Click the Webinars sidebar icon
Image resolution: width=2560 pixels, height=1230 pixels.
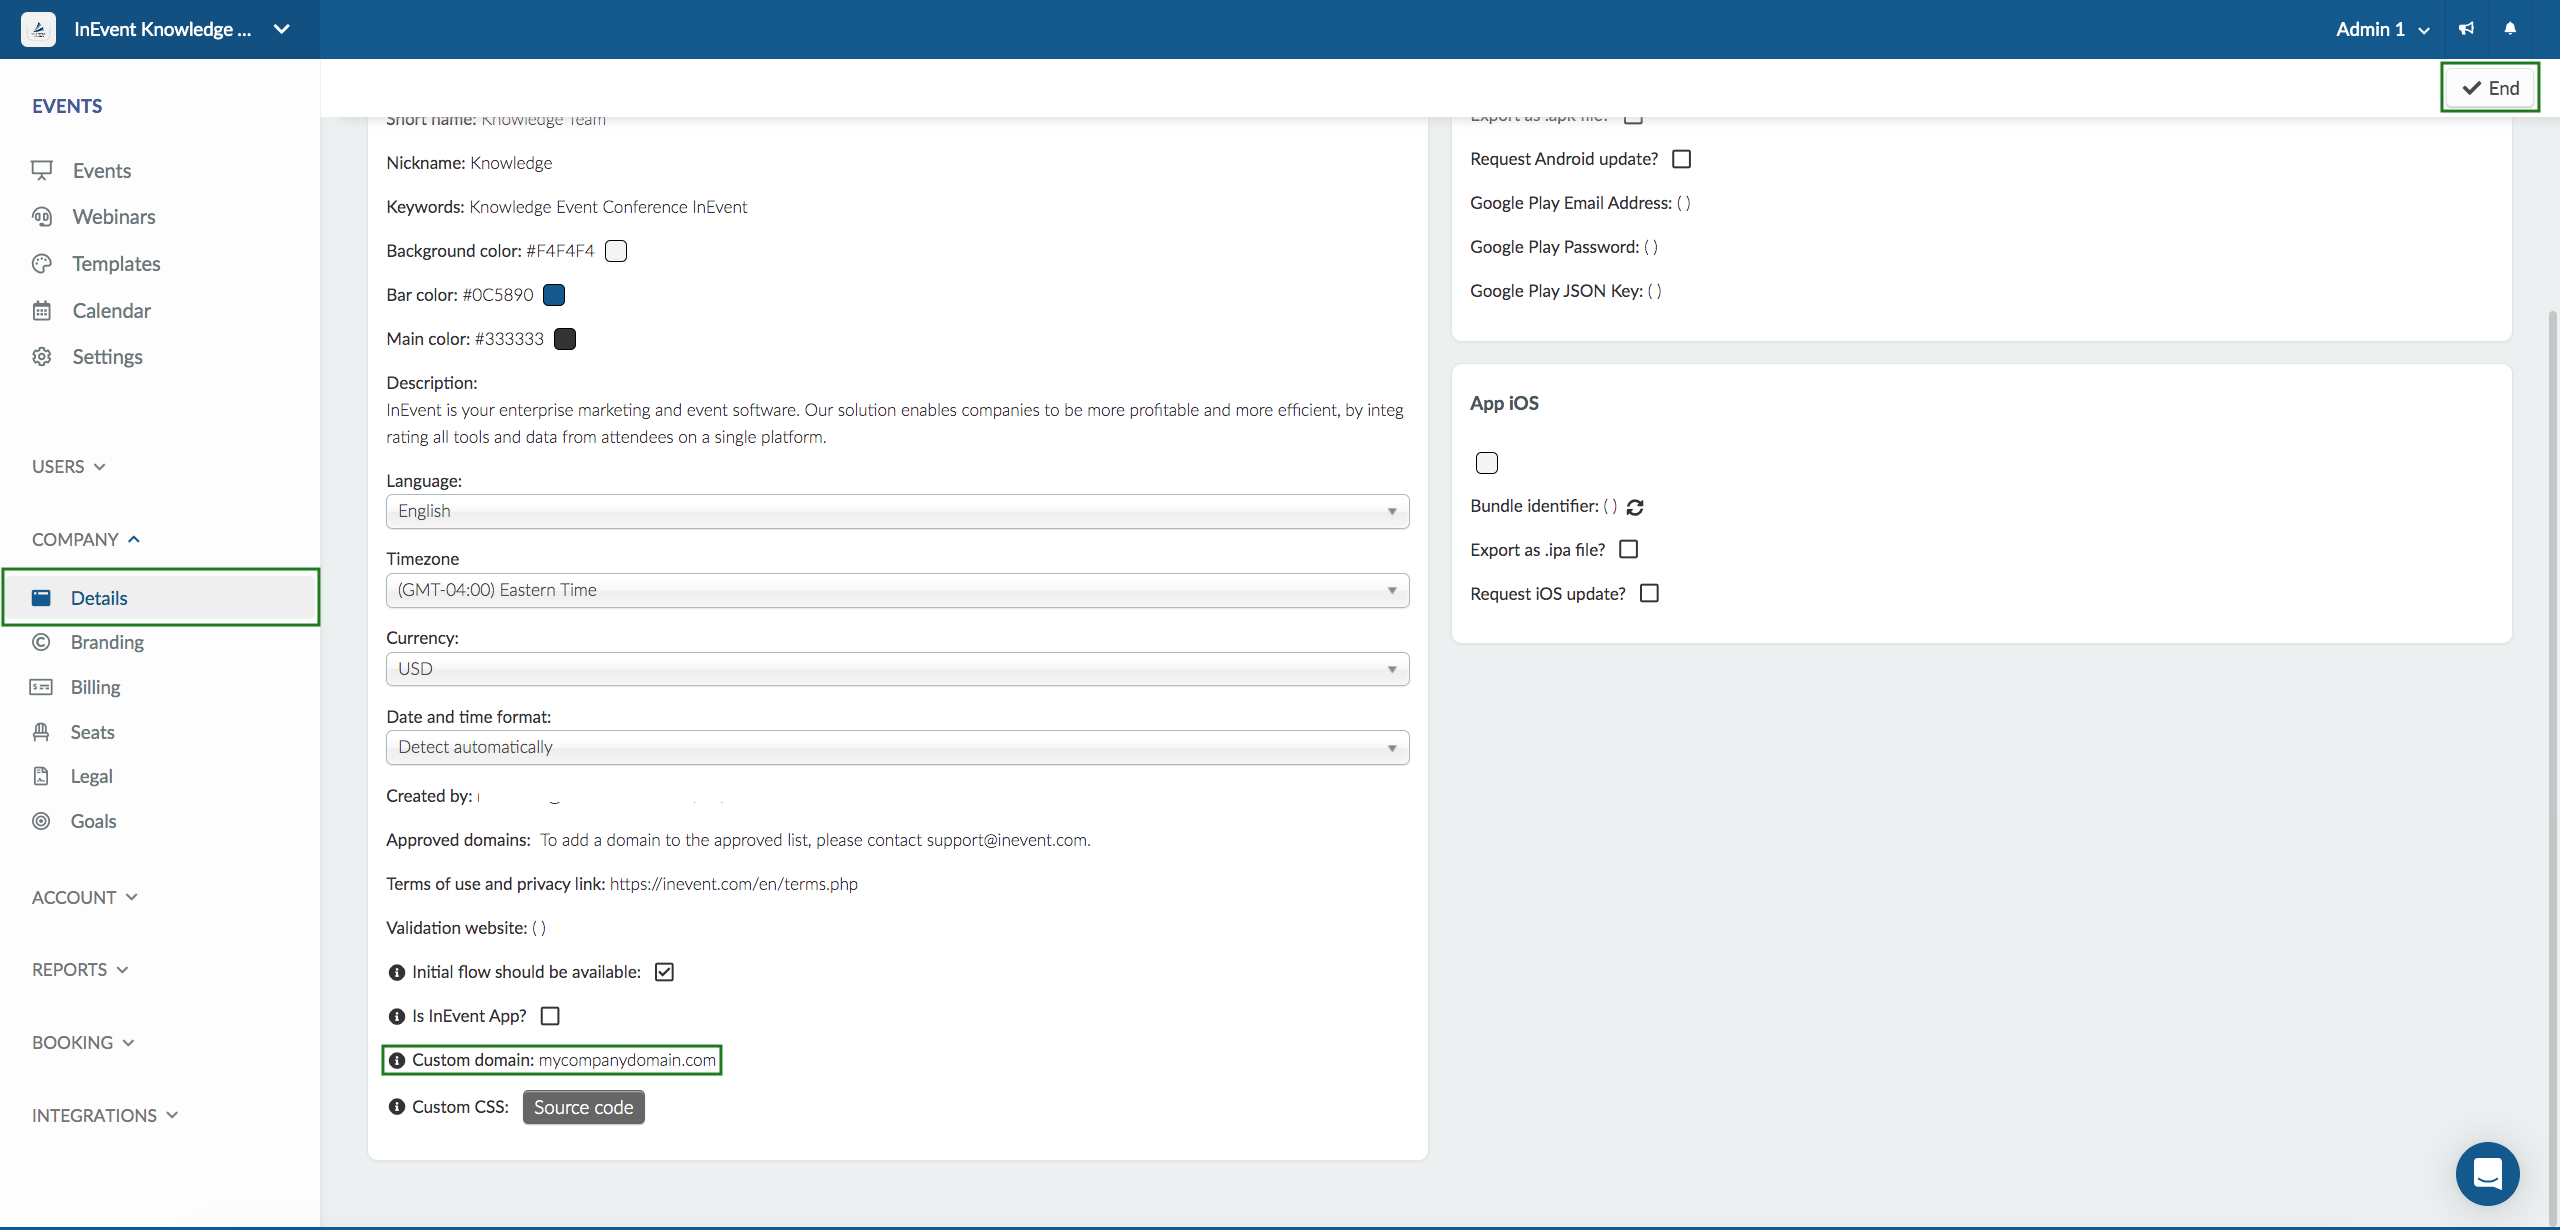coord(44,214)
